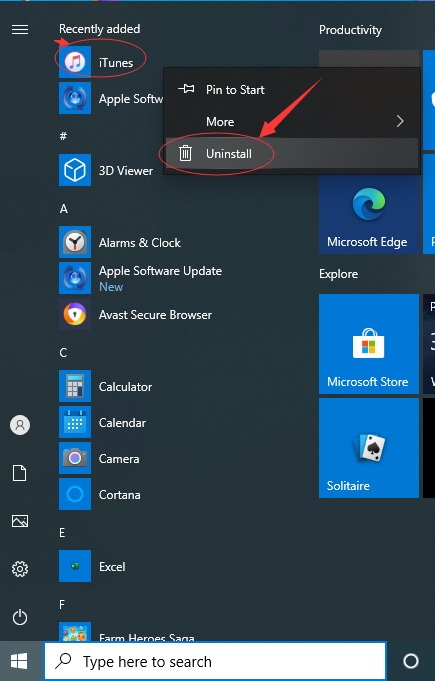
Task: Open the Camera app icon
Action: [75, 458]
